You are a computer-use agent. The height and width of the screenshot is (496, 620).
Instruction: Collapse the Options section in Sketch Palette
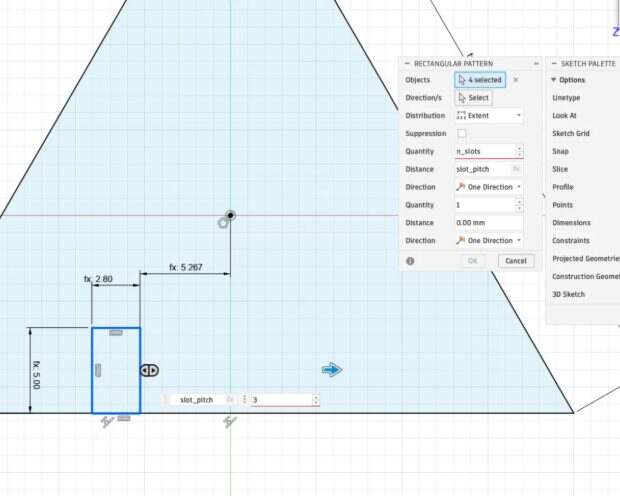[554, 80]
